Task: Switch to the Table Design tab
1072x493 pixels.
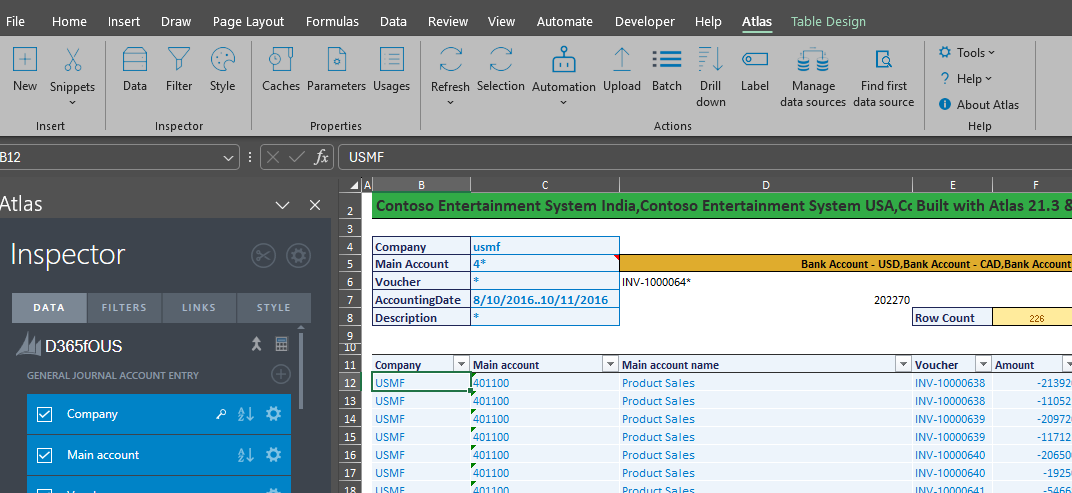Action: (x=828, y=21)
